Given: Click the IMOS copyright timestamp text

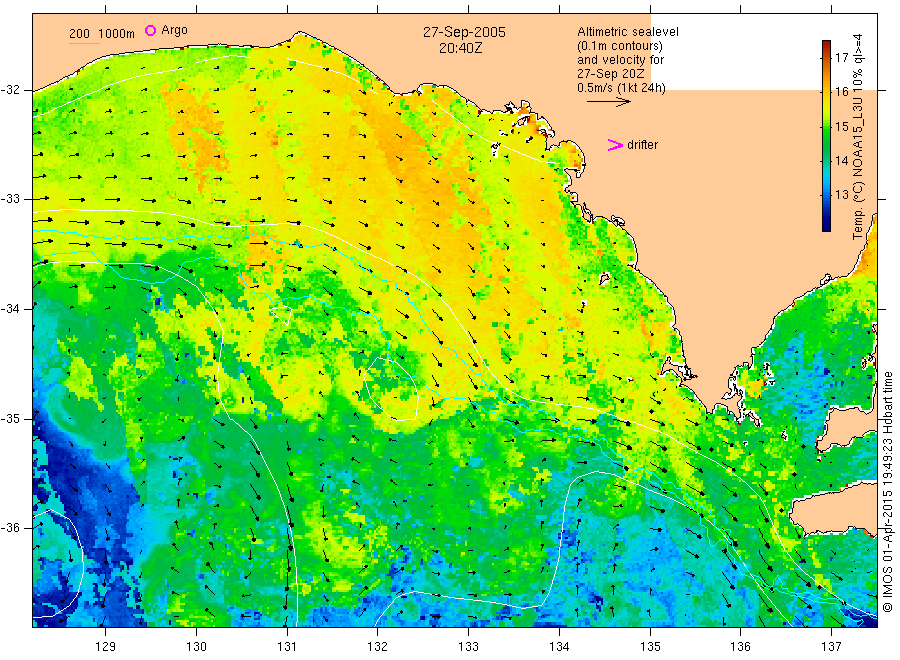Looking at the screenshot, I should tap(887, 491).
